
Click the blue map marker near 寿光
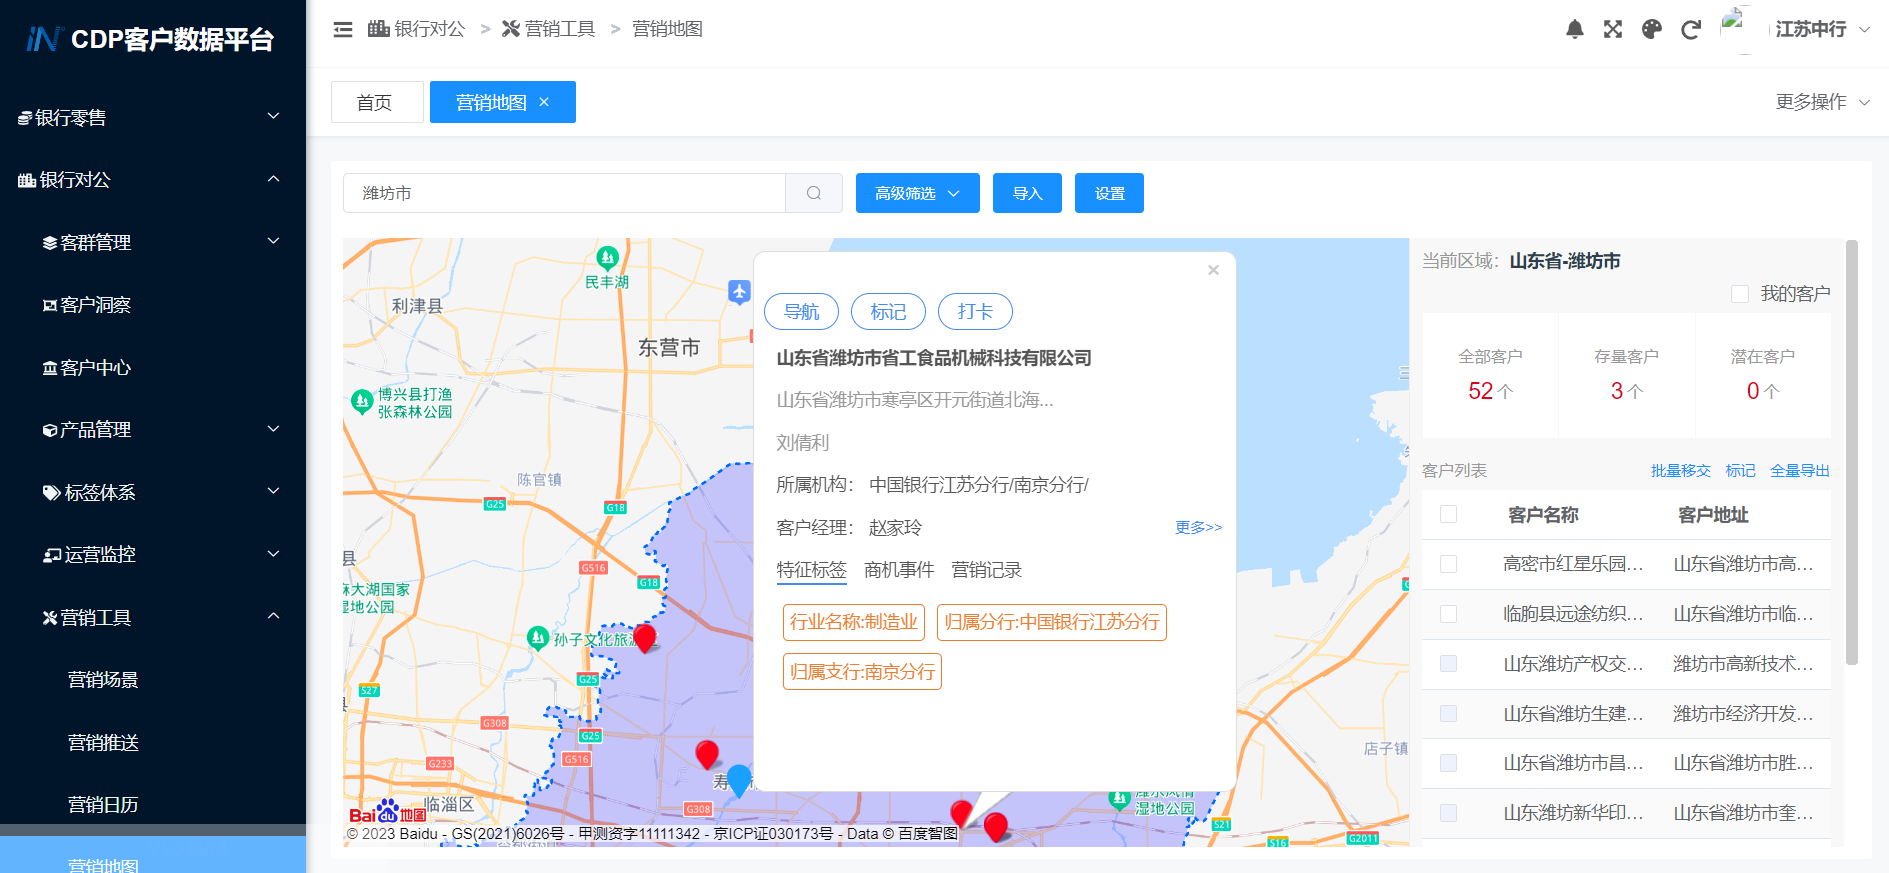(739, 780)
